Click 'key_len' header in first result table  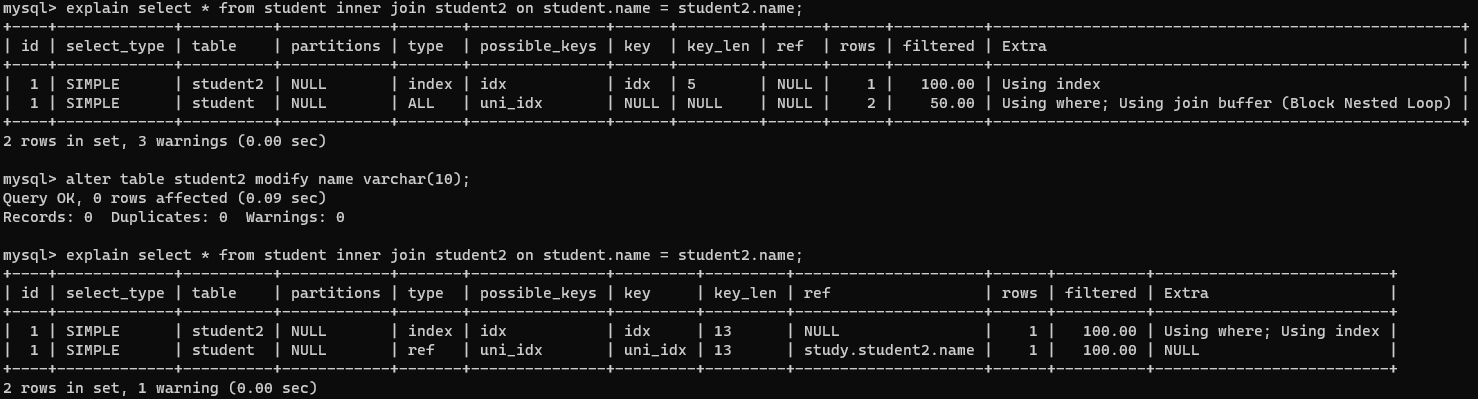[x=717, y=47]
